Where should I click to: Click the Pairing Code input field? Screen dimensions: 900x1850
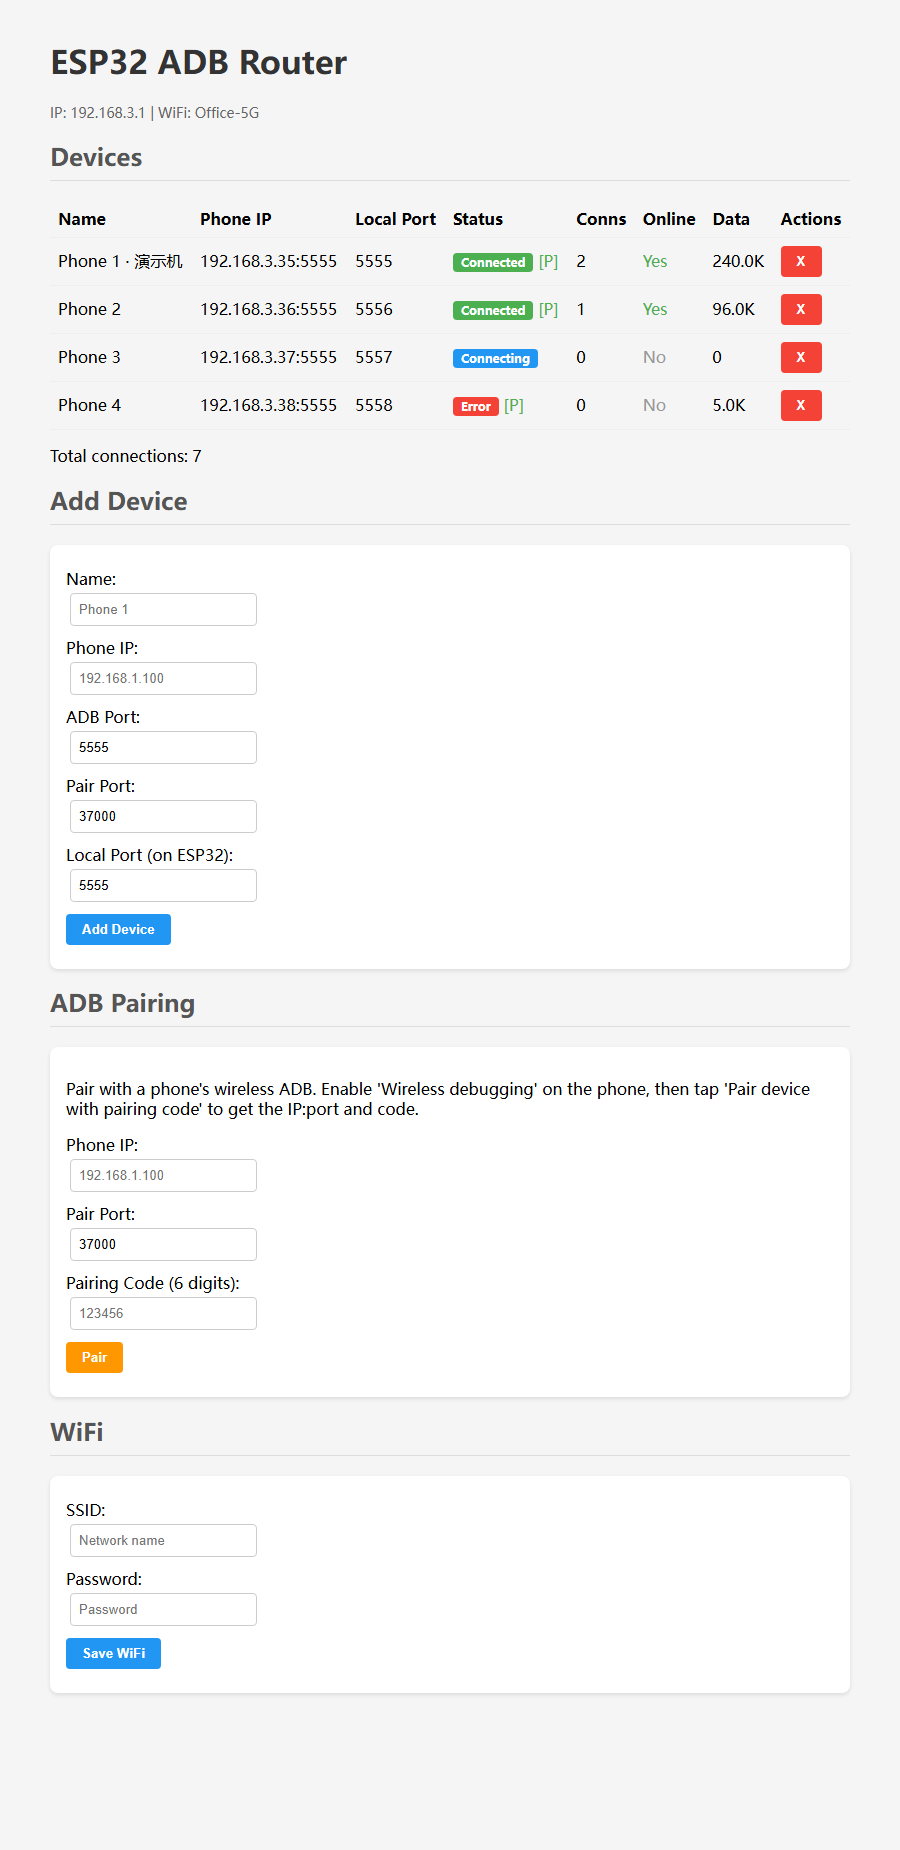[163, 1313]
